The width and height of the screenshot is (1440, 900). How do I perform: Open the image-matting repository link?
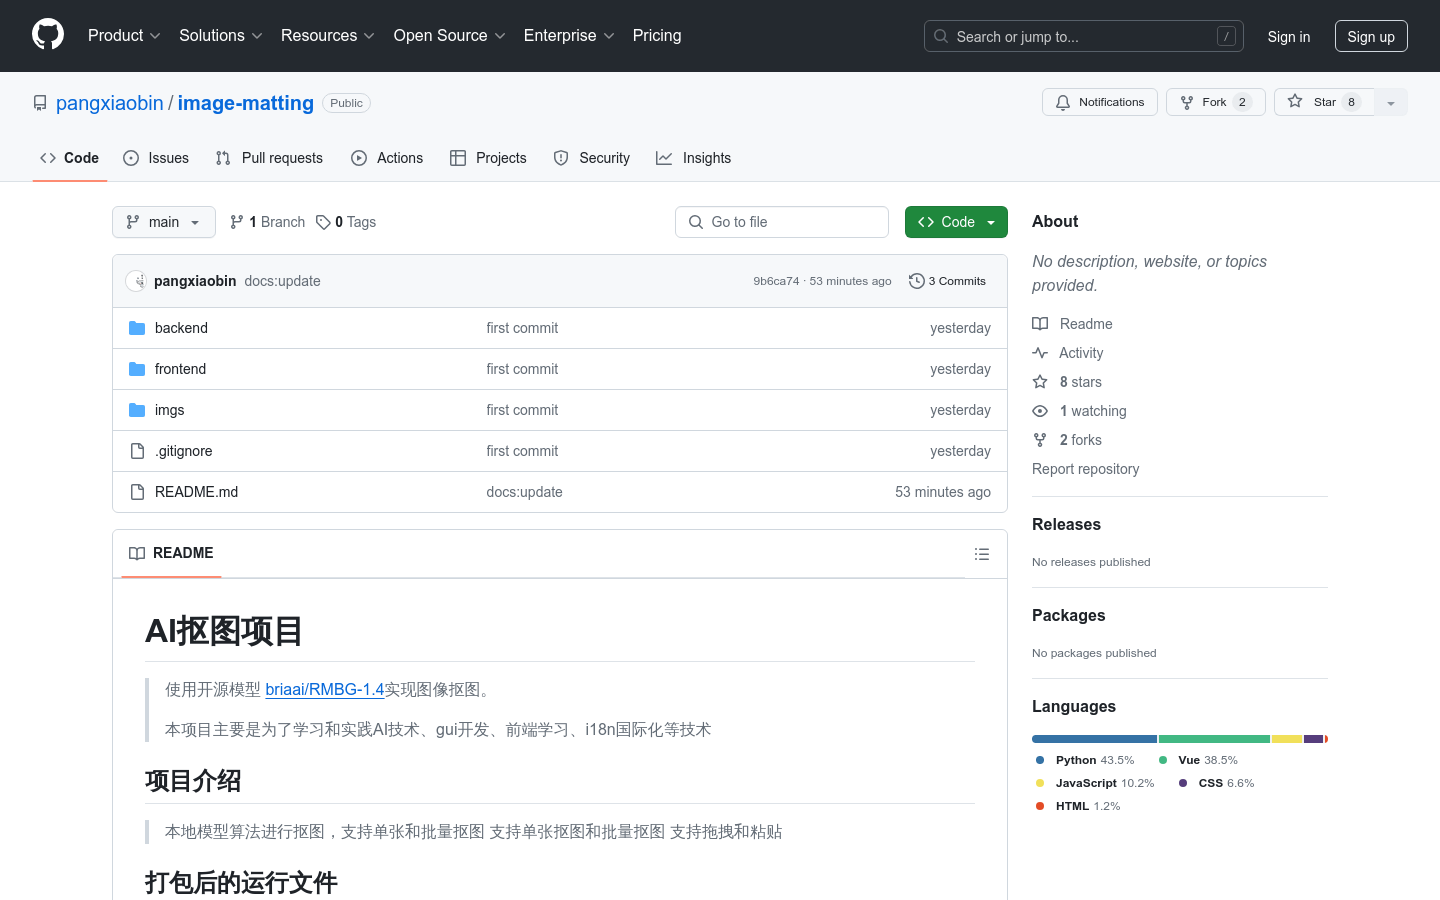click(246, 103)
